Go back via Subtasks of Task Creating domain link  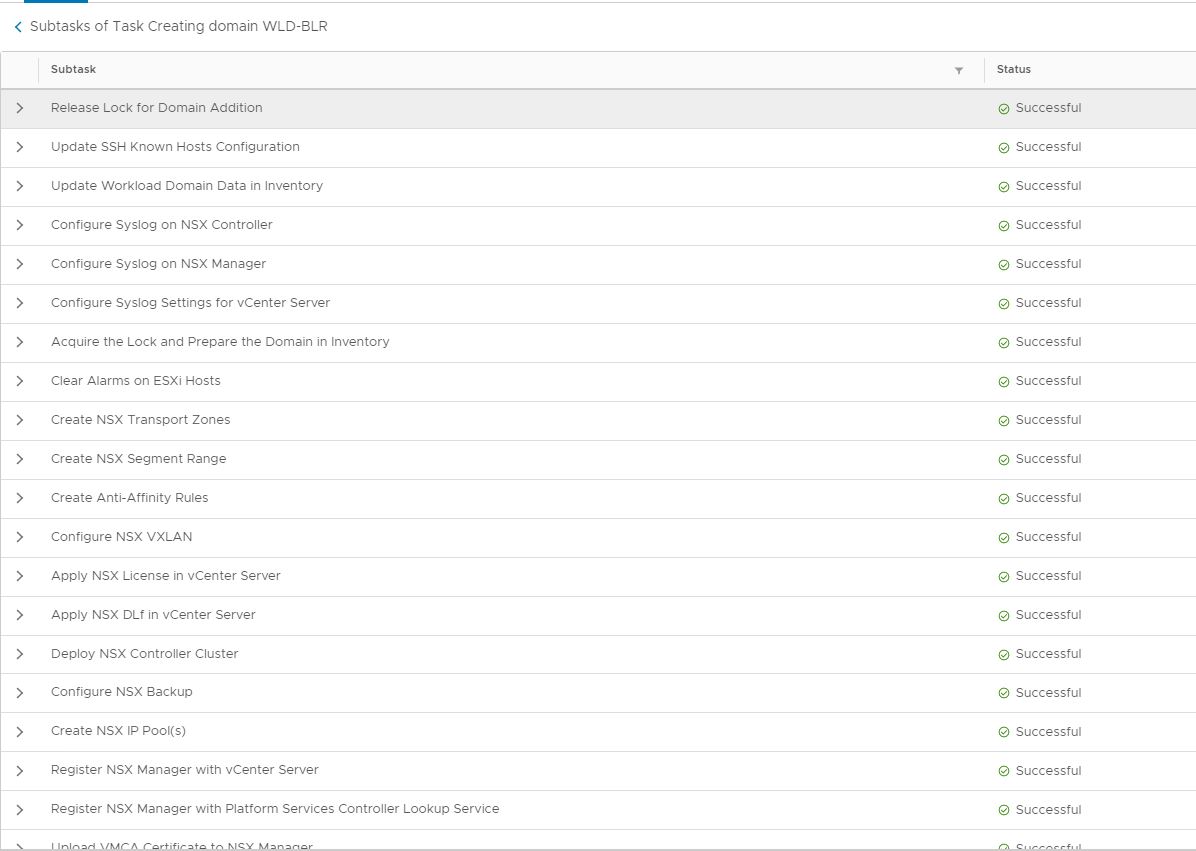pyautogui.click(x=178, y=27)
